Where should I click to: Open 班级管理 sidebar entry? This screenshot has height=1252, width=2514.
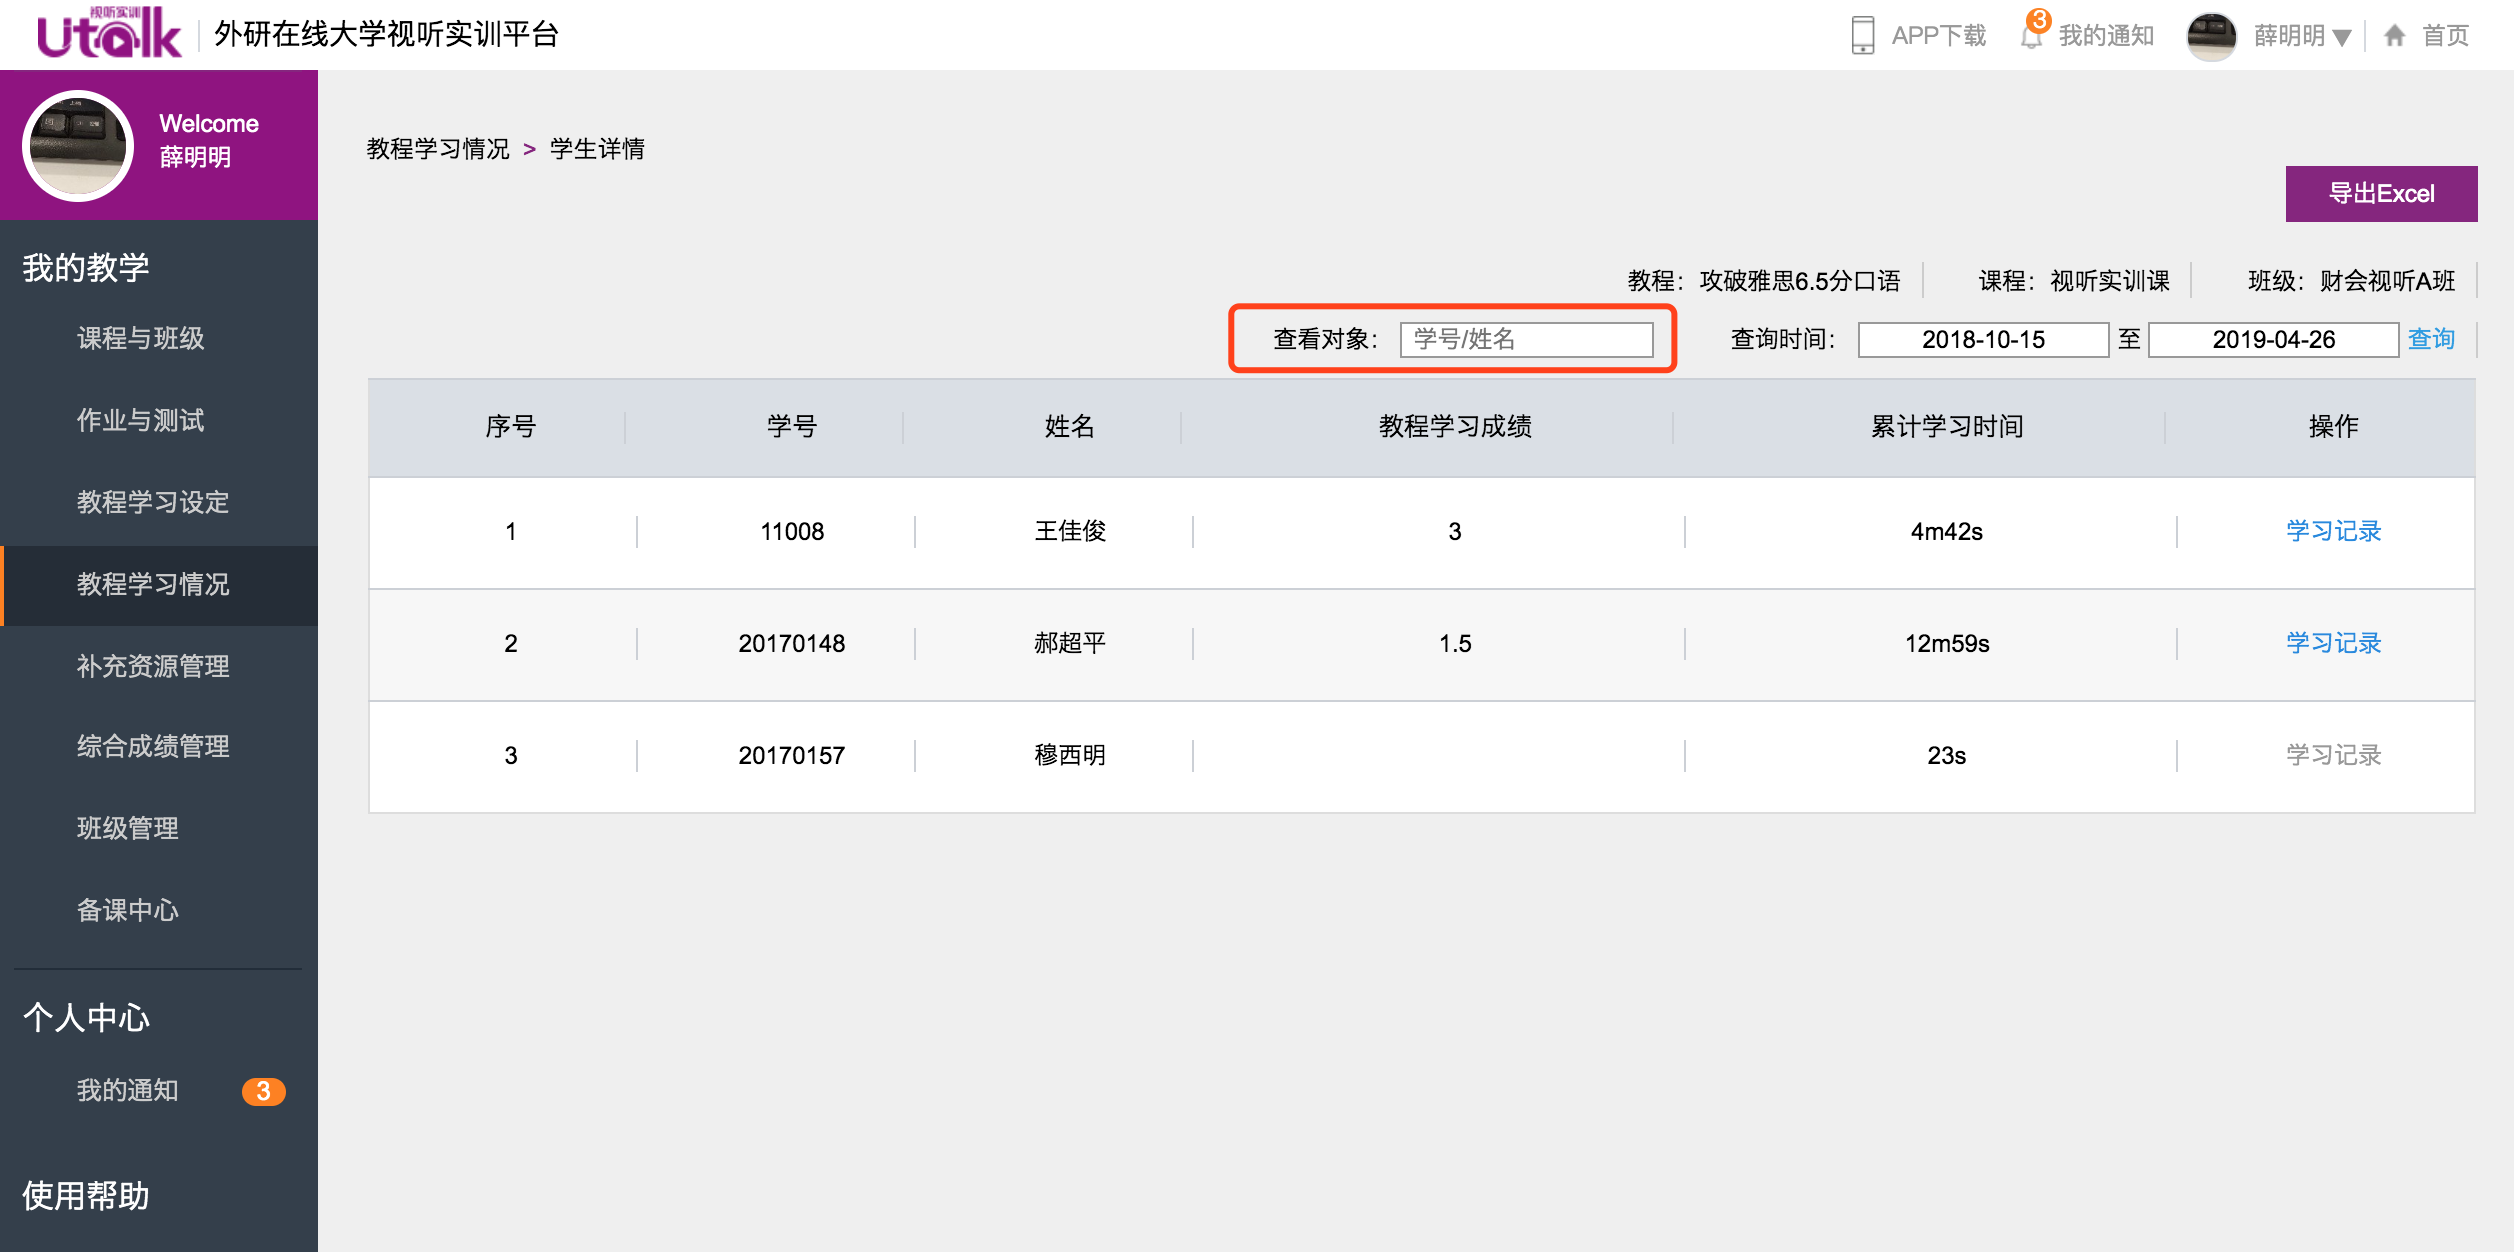point(128,828)
